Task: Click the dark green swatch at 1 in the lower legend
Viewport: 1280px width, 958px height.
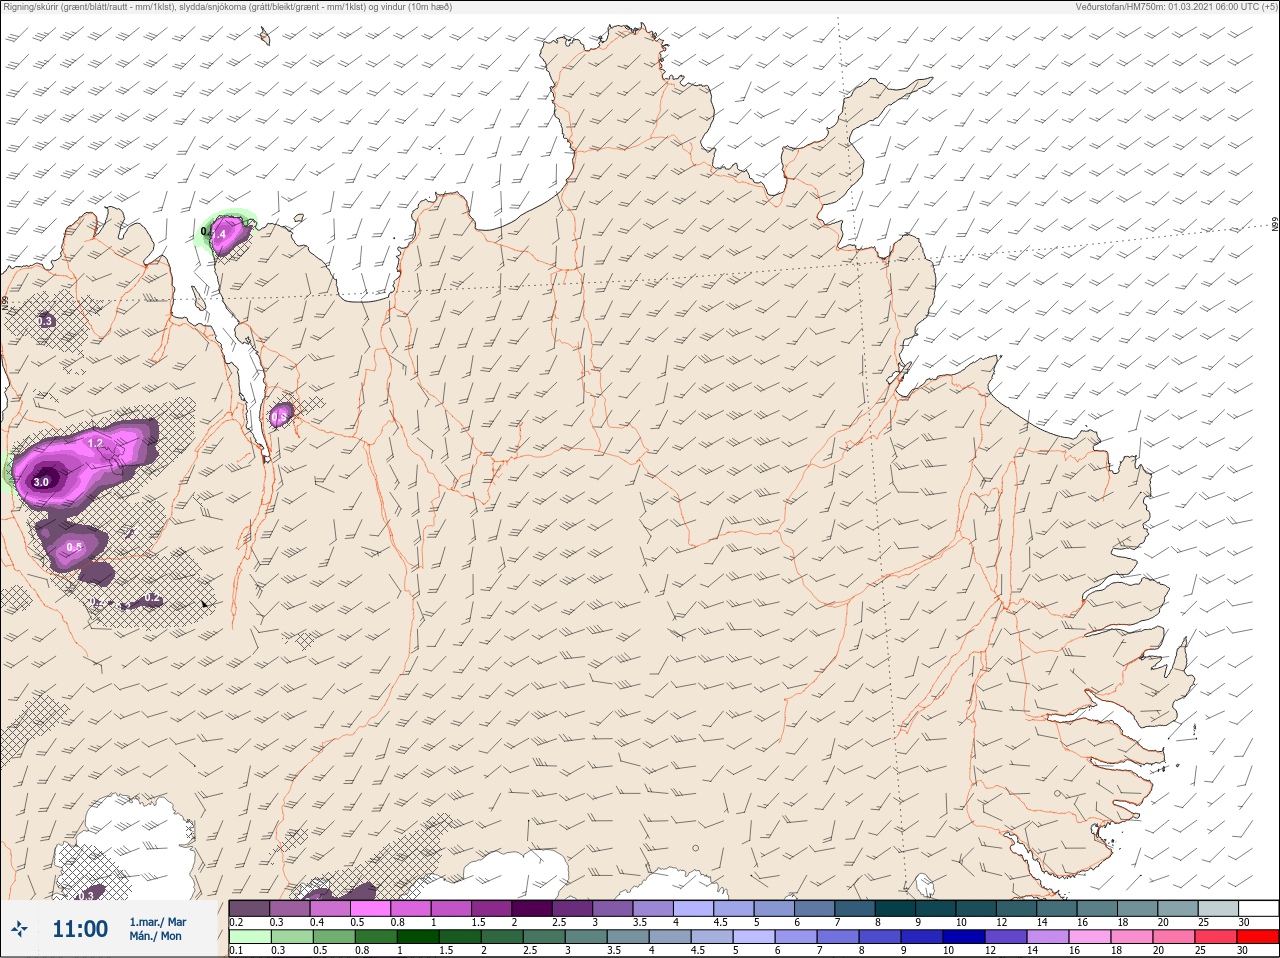Action: (x=418, y=937)
